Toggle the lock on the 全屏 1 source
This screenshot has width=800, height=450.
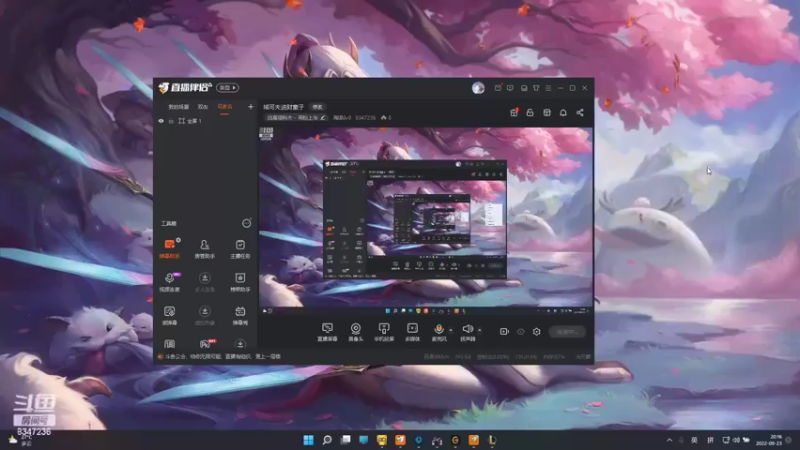coord(171,121)
